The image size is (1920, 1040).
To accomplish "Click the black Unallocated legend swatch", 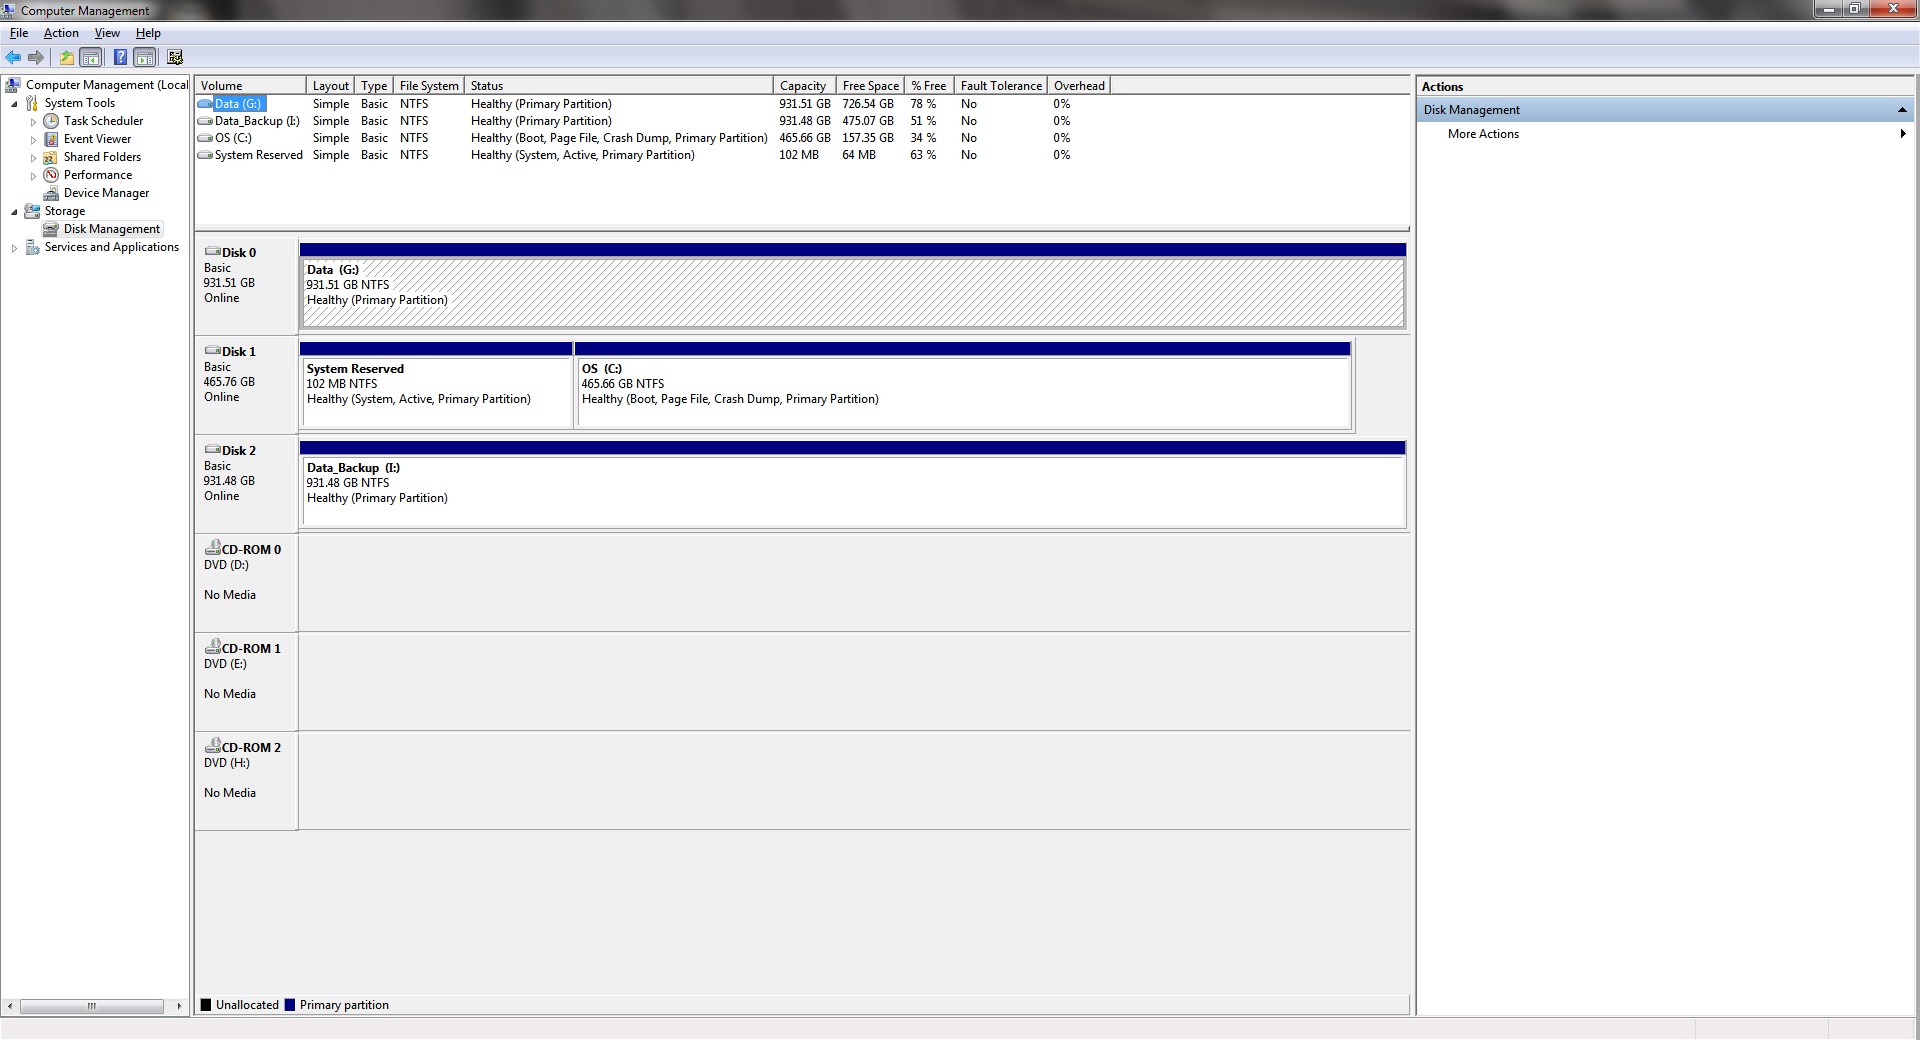I will 206,1005.
